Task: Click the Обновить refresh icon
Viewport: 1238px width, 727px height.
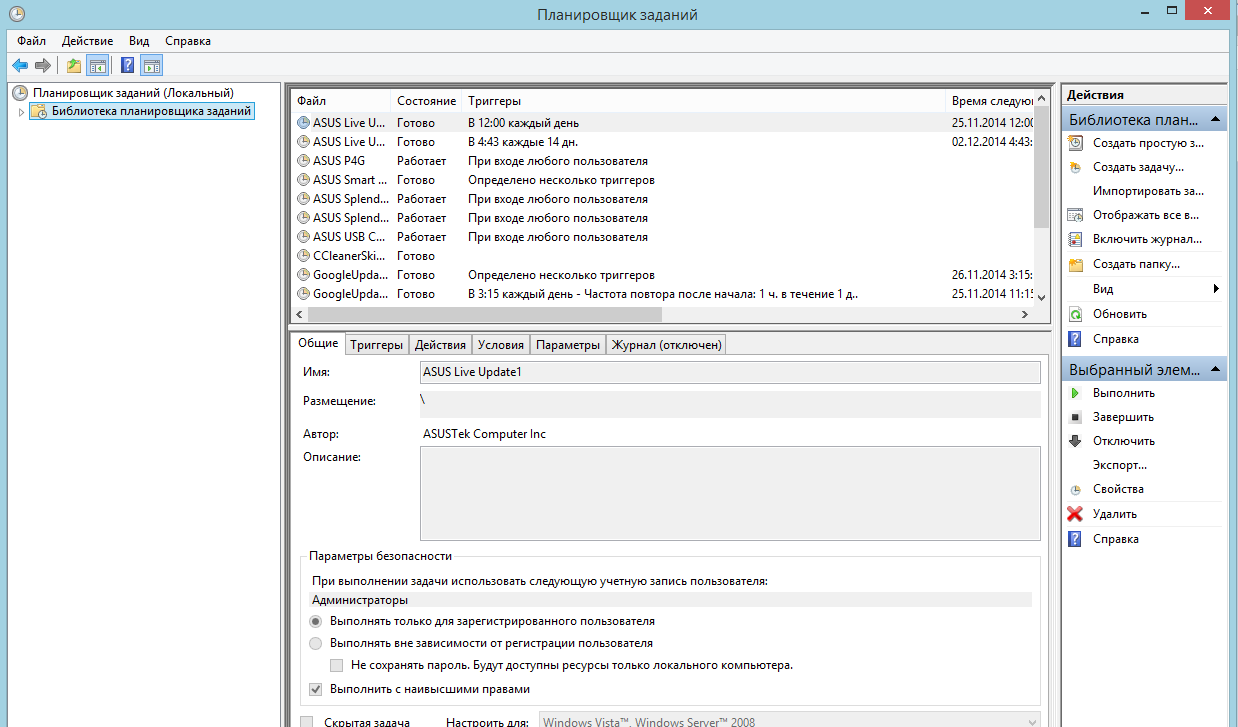Action: point(1075,314)
